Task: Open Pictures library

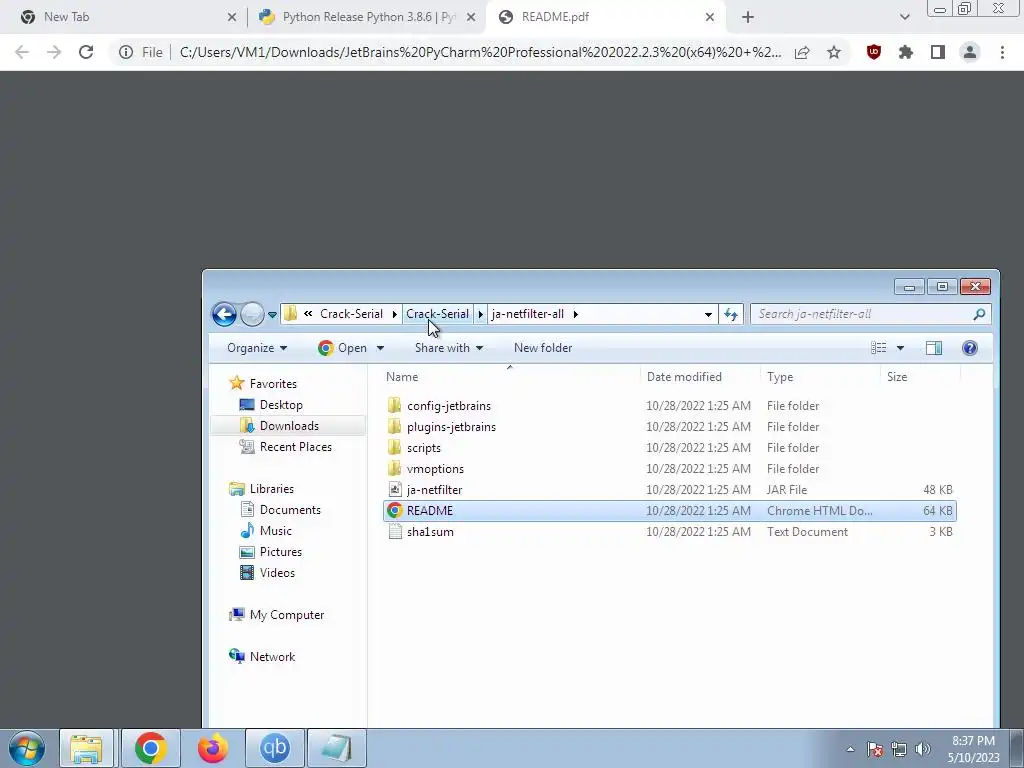Action: pyautogui.click(x=281, y=551)
